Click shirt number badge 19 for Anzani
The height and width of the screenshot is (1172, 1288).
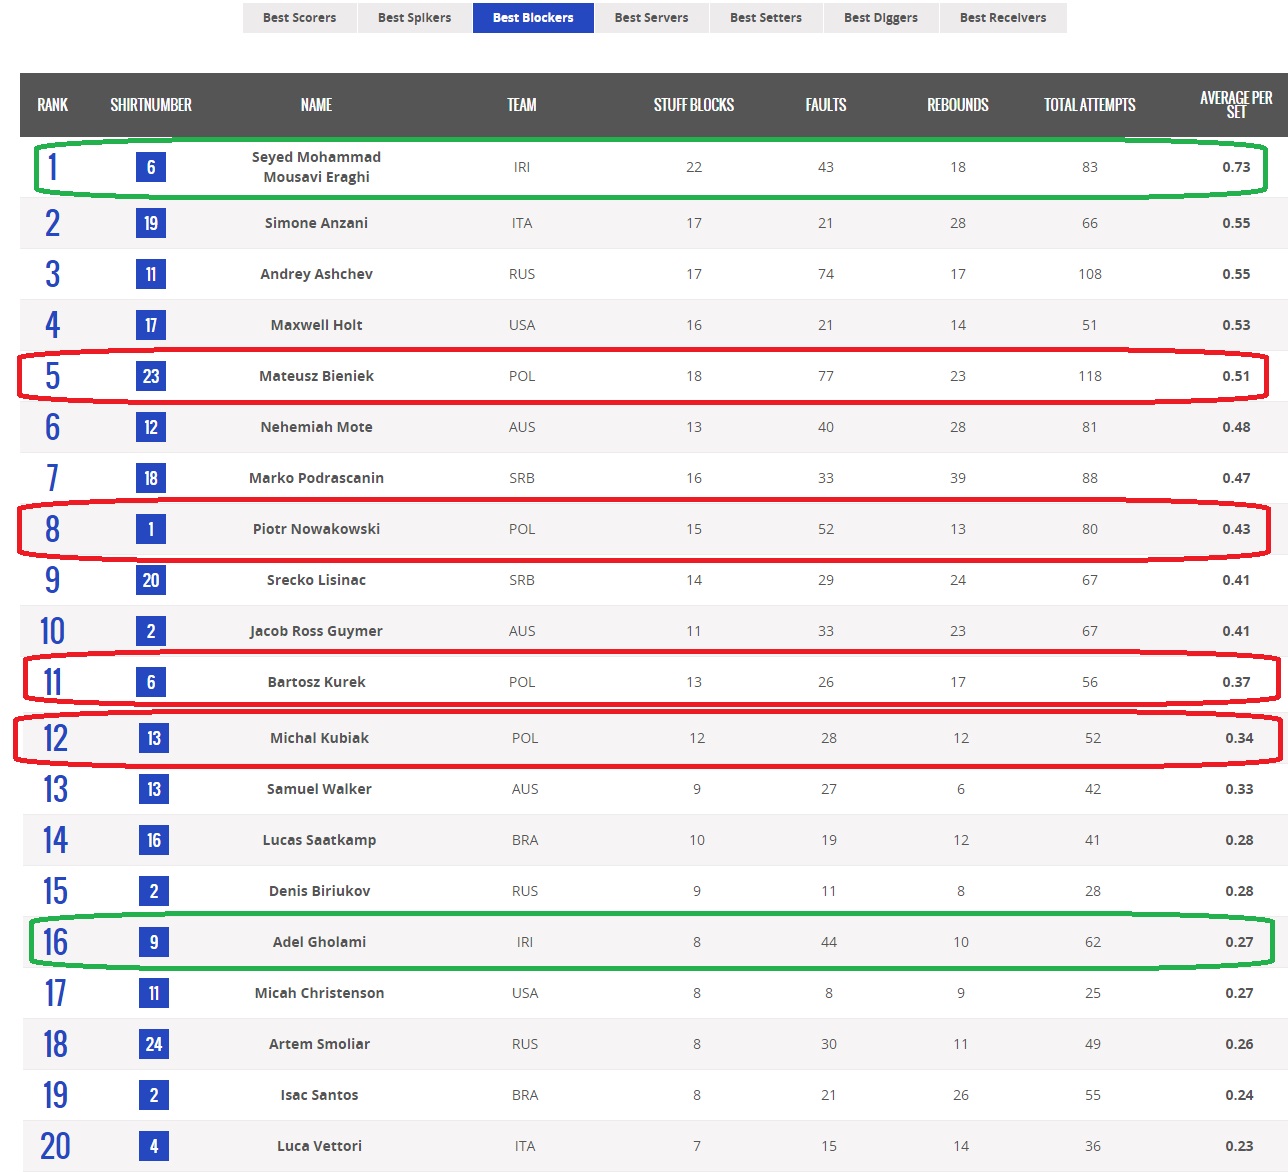[151, 223]
